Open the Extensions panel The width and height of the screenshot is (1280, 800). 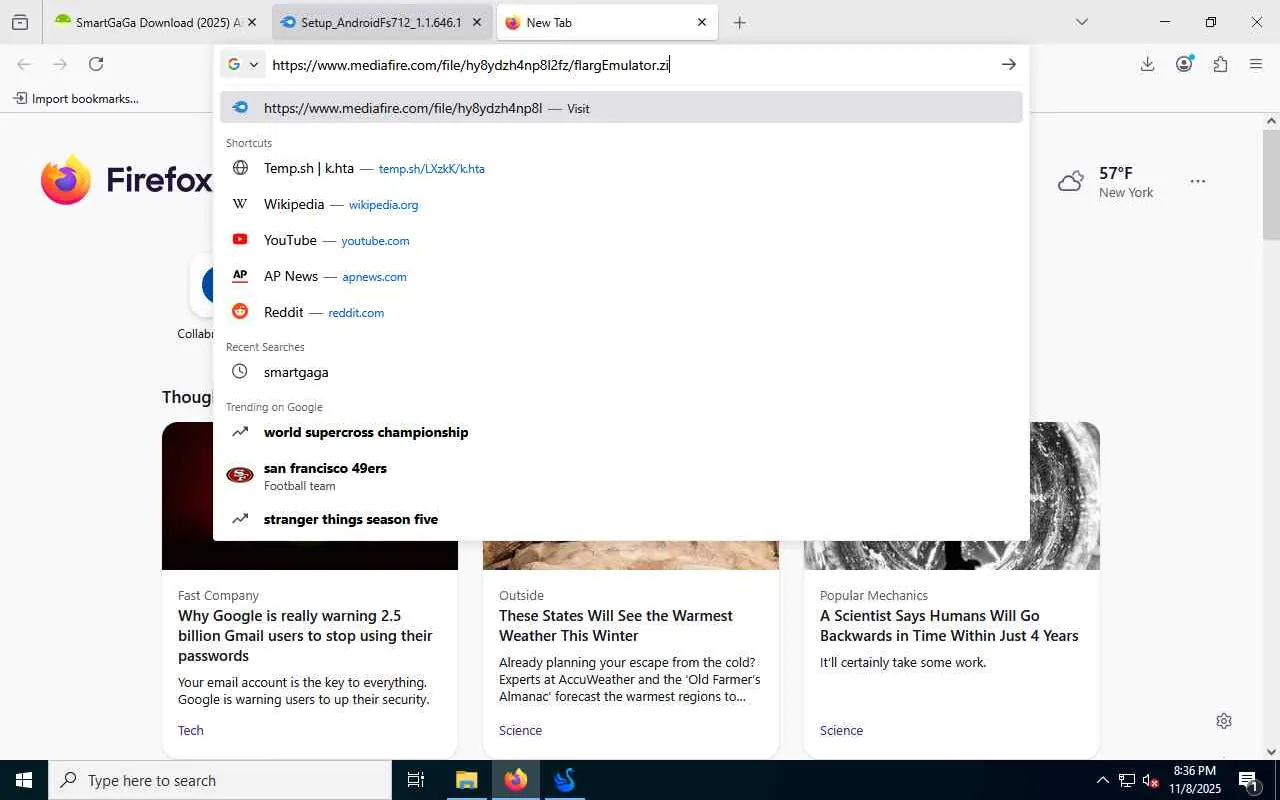(x=1220, y=64)
